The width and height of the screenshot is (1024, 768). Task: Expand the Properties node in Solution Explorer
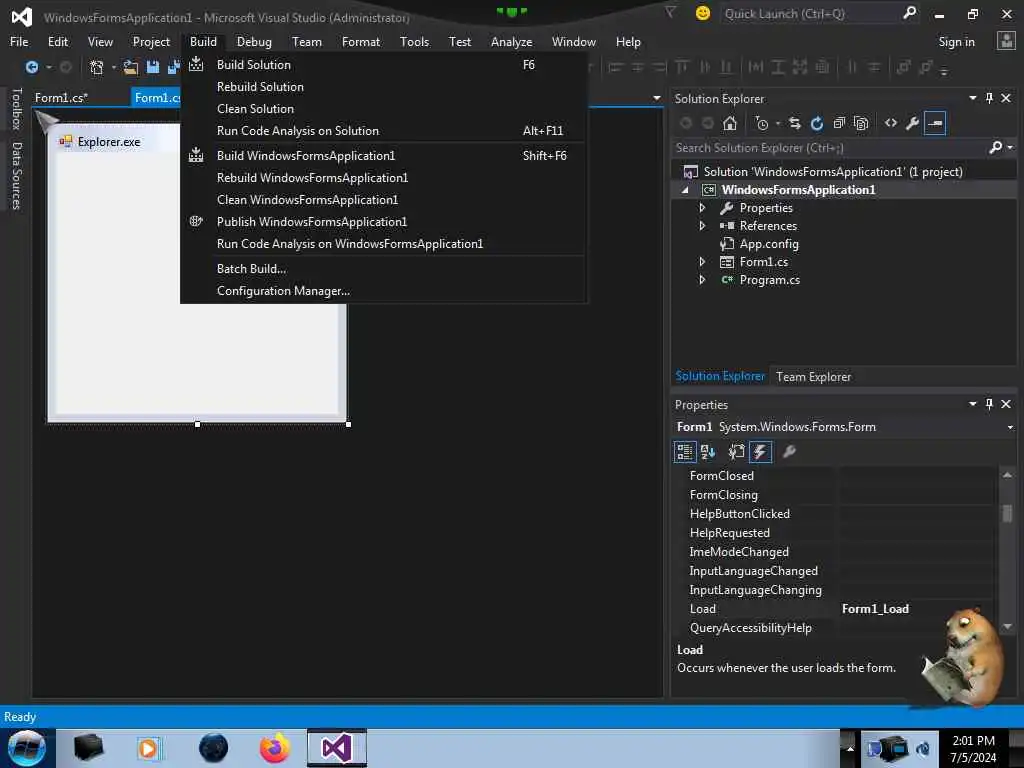click(702, 208)
